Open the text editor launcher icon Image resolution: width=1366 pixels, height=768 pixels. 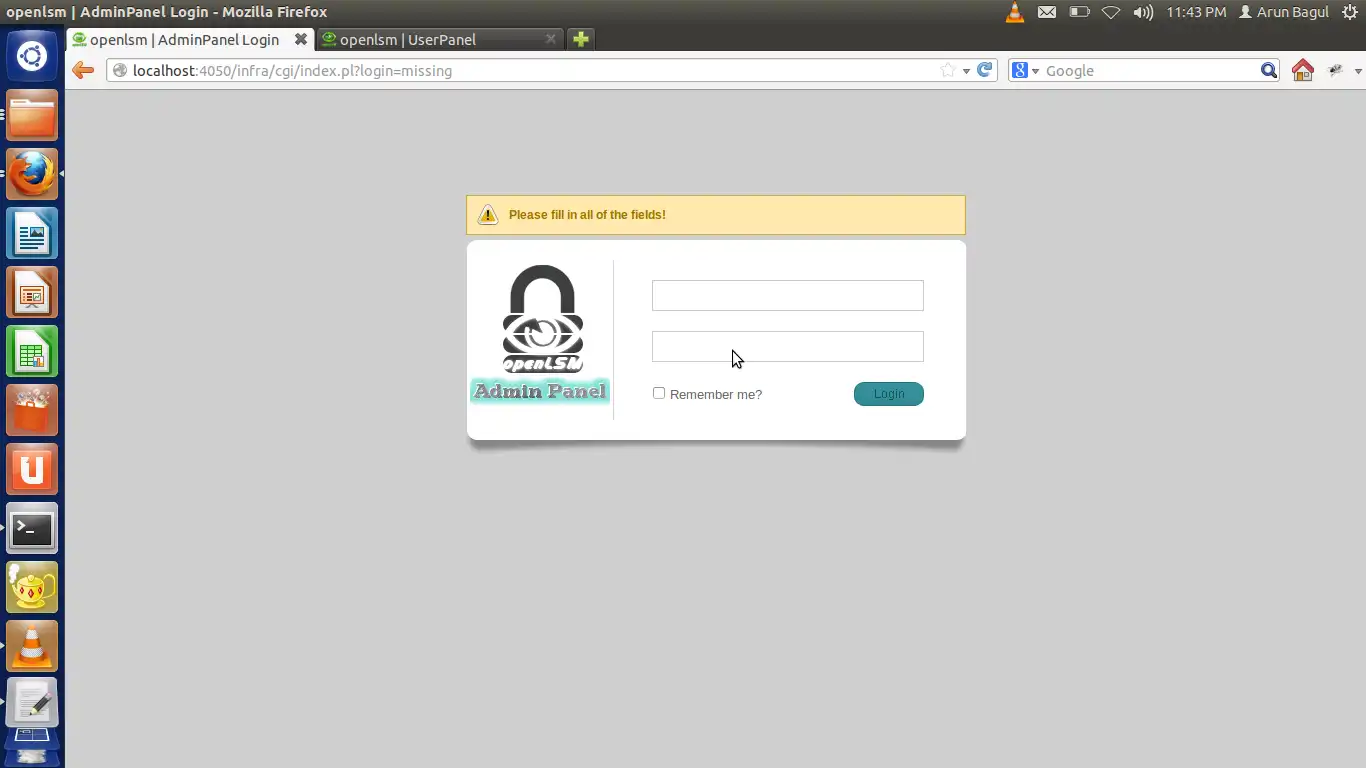point(32,702)
